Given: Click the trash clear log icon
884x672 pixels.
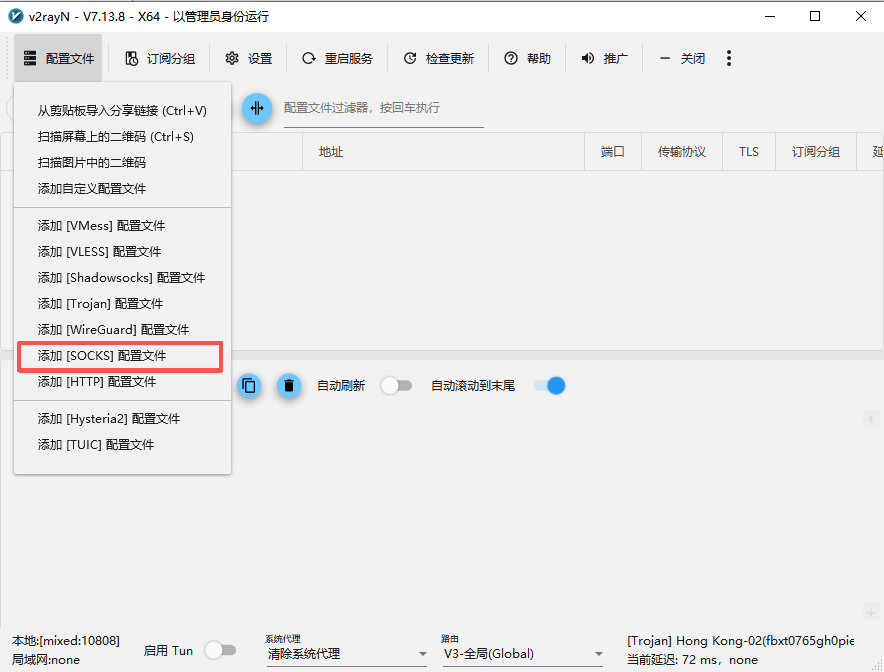Looking at the screenshot, I should (289, 385).
